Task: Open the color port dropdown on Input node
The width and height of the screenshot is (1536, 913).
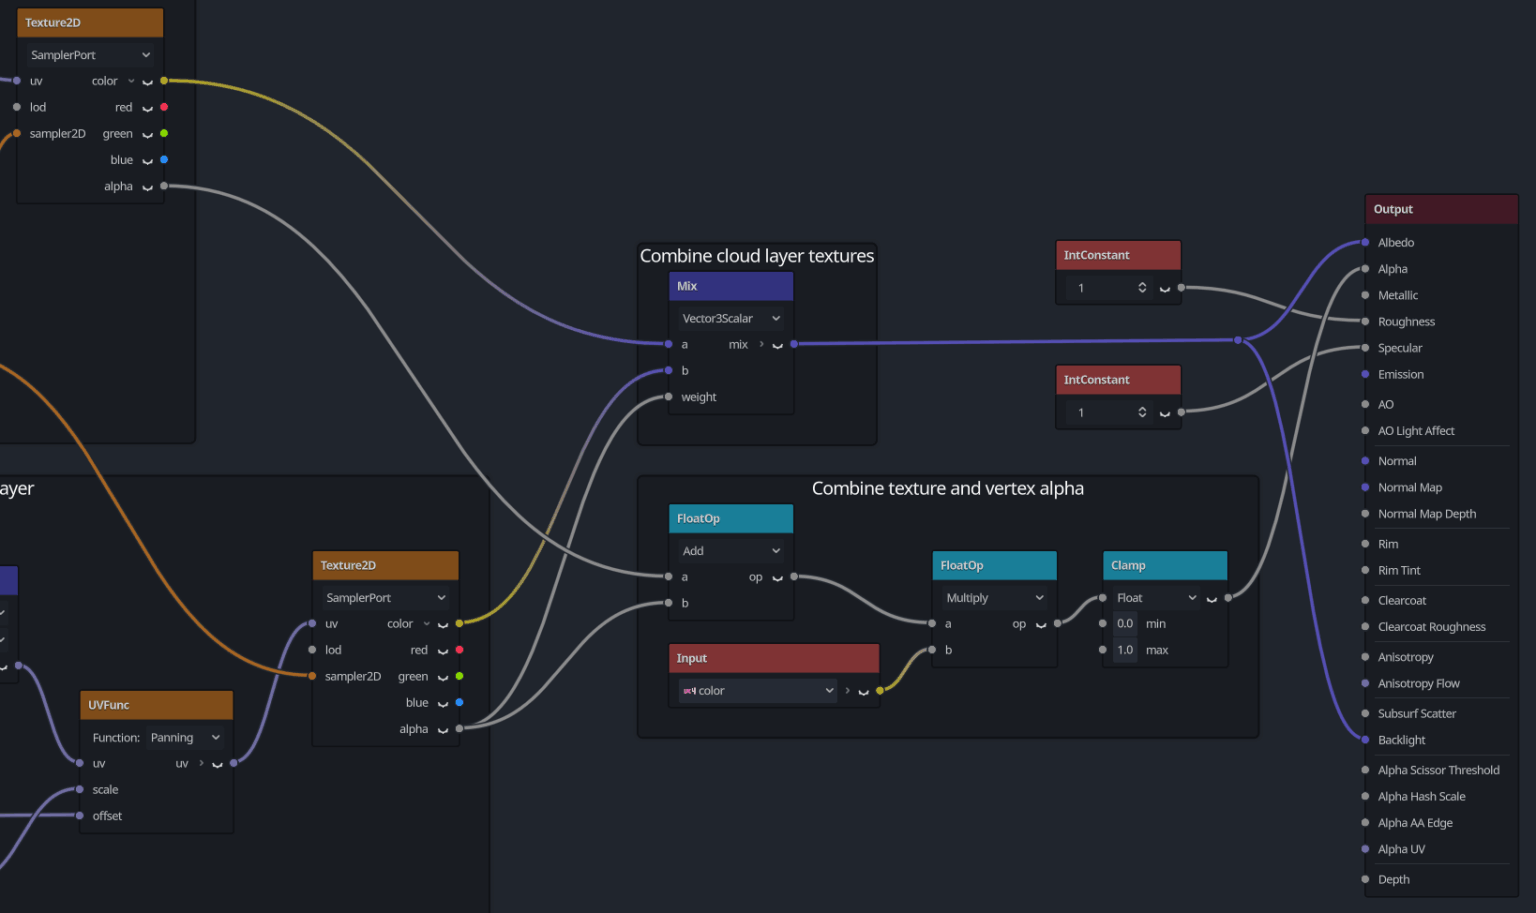Action: 828,690
